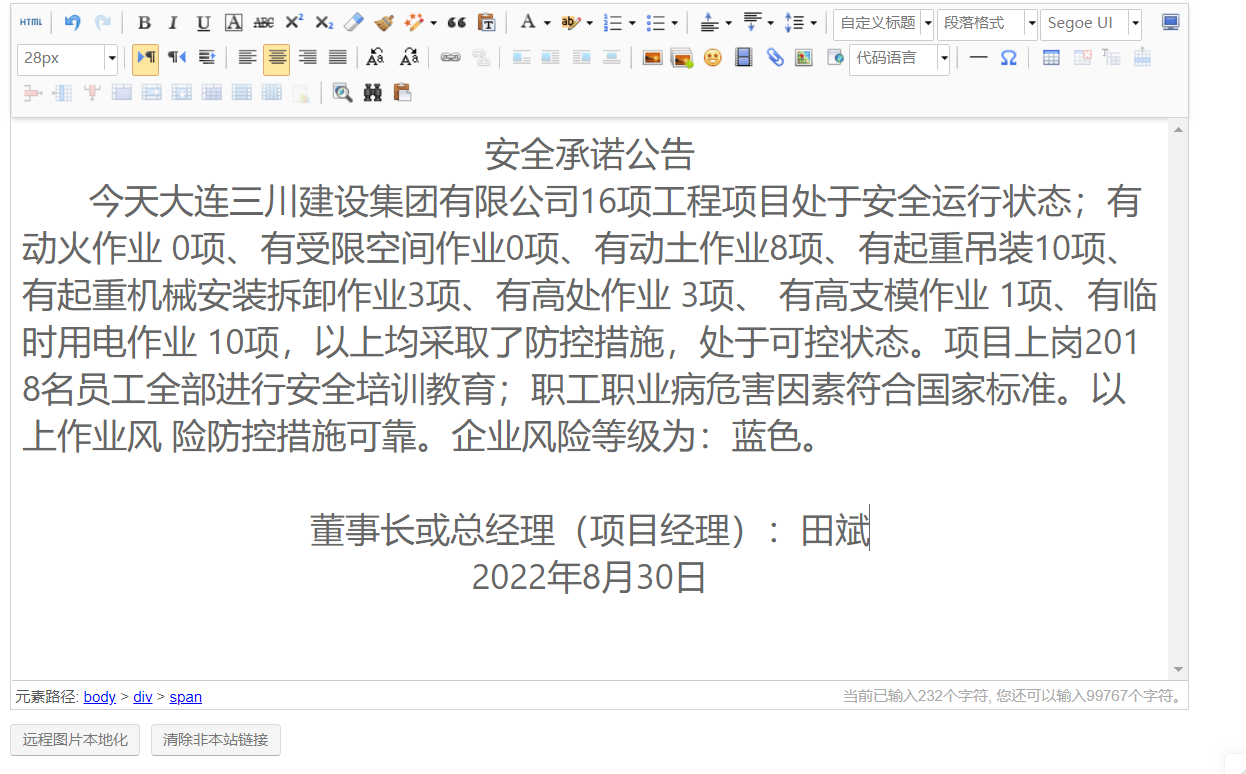1246x774 pixels.
Task: Set right-to-left text direction
Action: [x=177, y=58]
